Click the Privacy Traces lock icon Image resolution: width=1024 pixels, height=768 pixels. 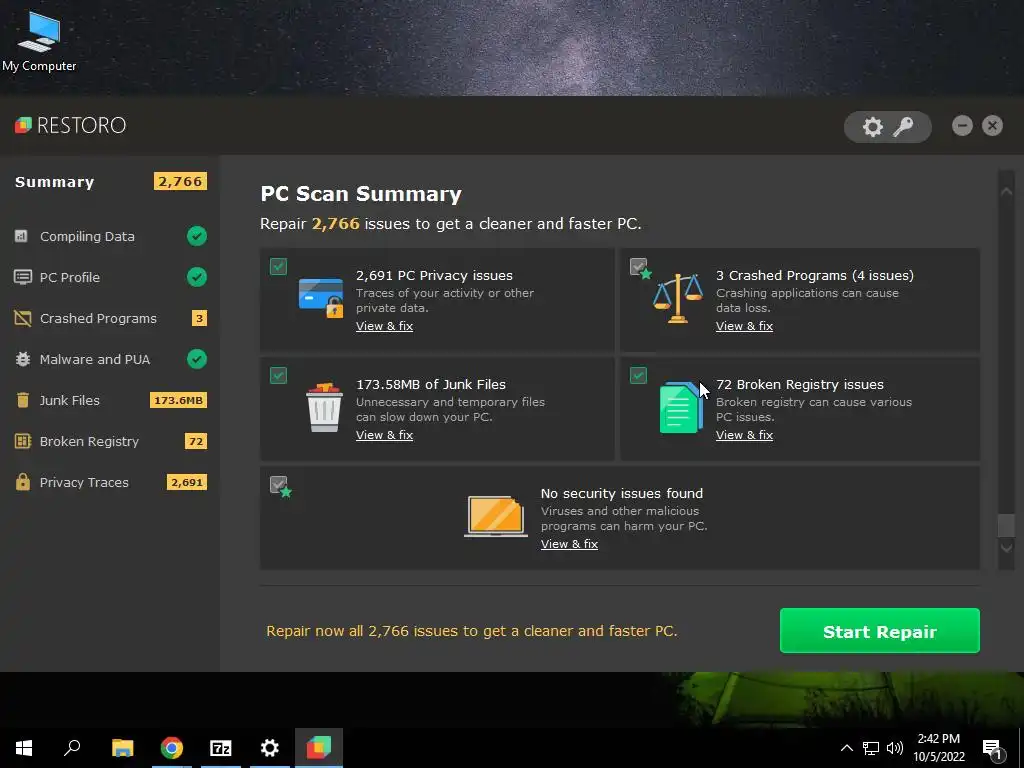coord(22,482)
